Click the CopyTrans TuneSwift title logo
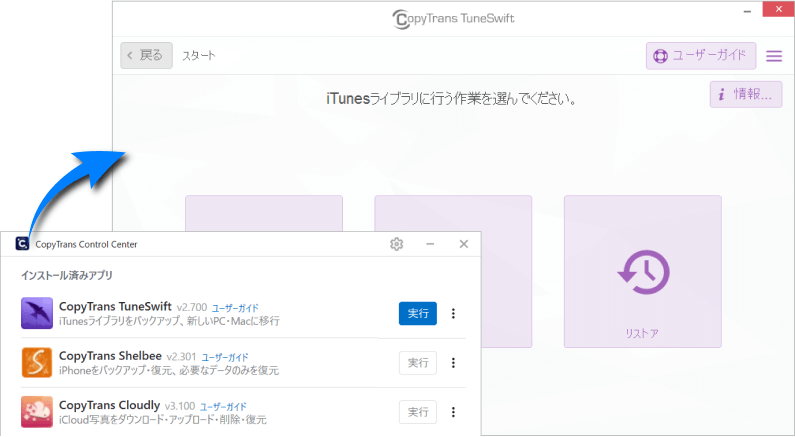Image resolution: width=795 pixels, height=437 pixels. [453, 19]
